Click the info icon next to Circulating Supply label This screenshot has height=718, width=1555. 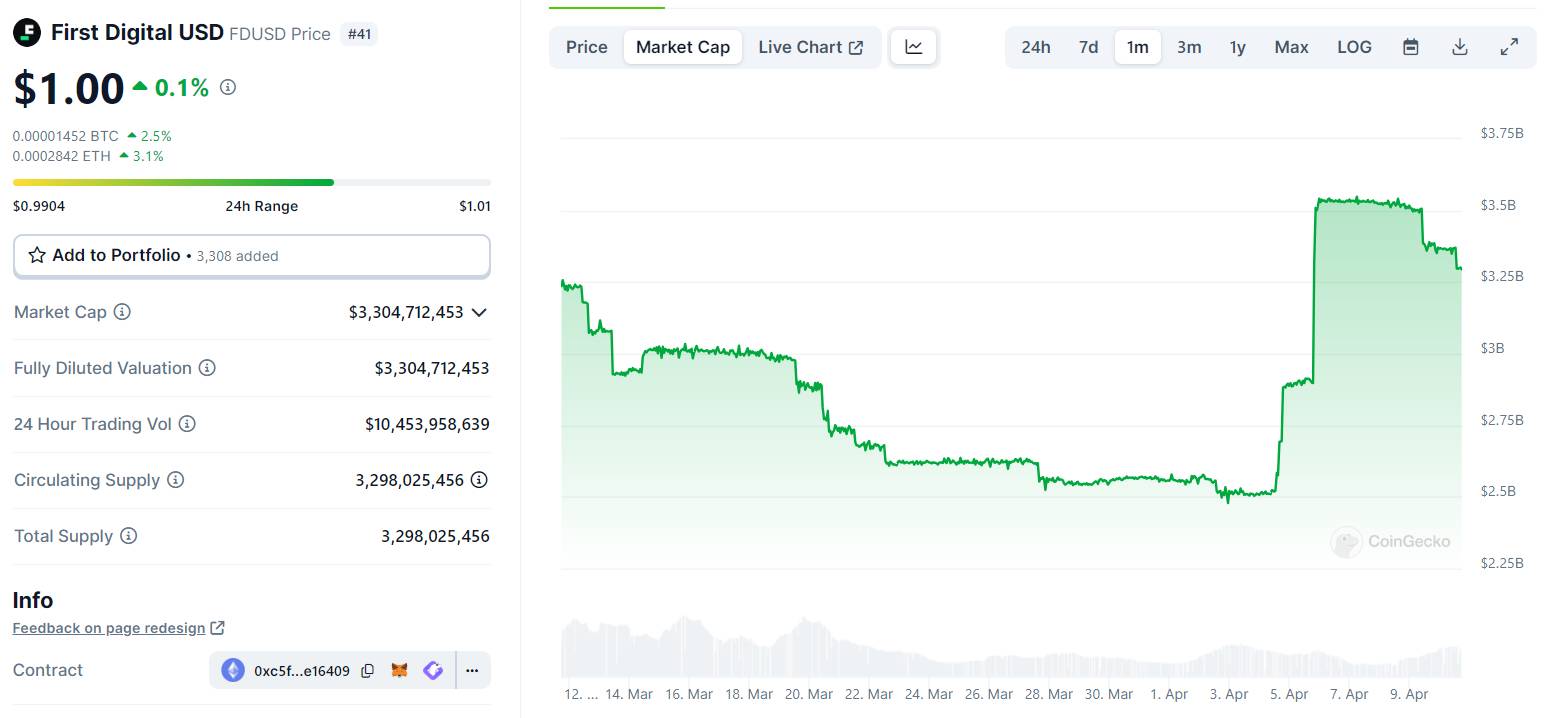[x=175, y=480]
